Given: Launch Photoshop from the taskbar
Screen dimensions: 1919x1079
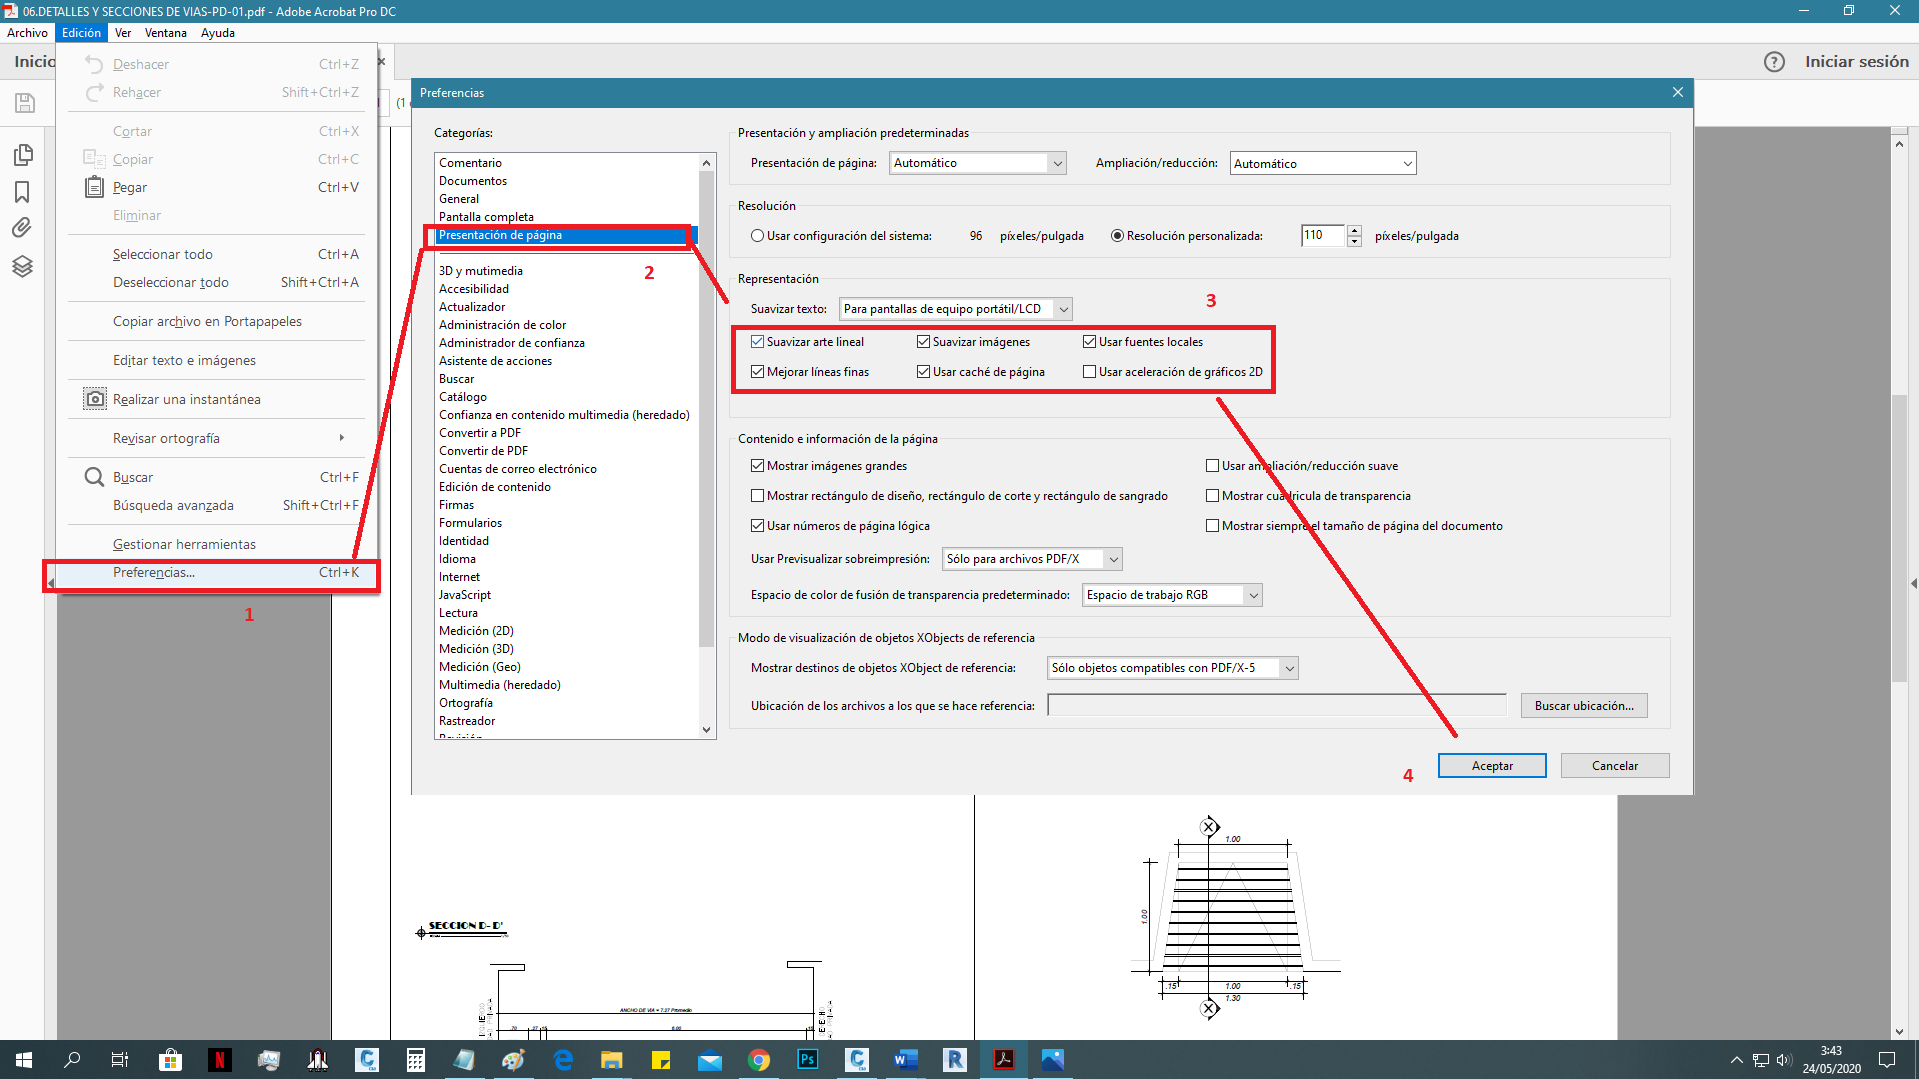Looking at the screenshot, I should [x=808, y=1060].
